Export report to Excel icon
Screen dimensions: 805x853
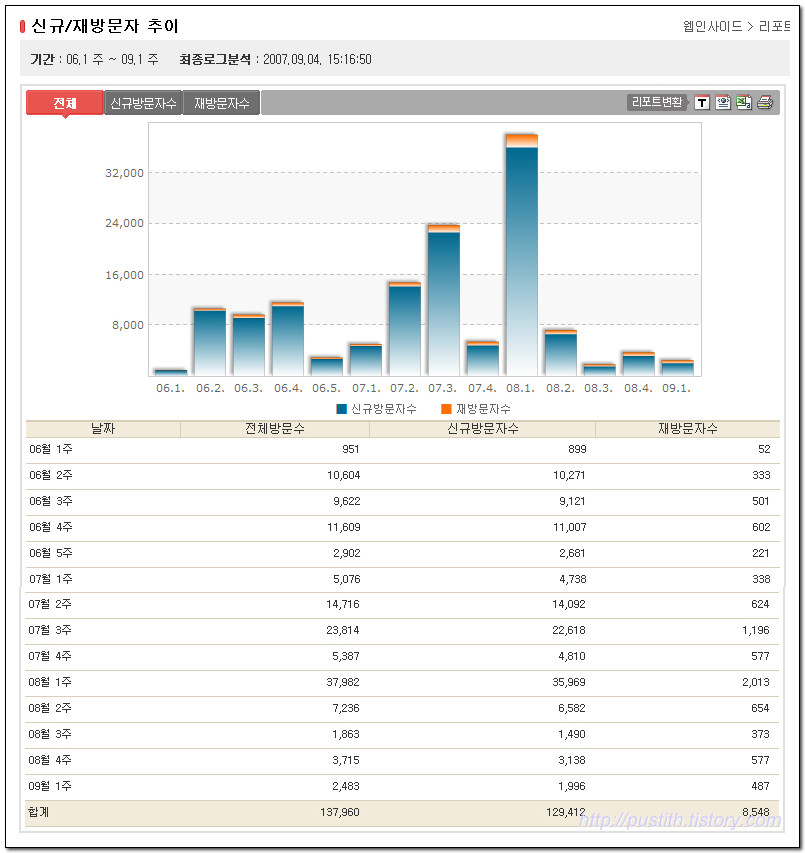pos(744,102)
